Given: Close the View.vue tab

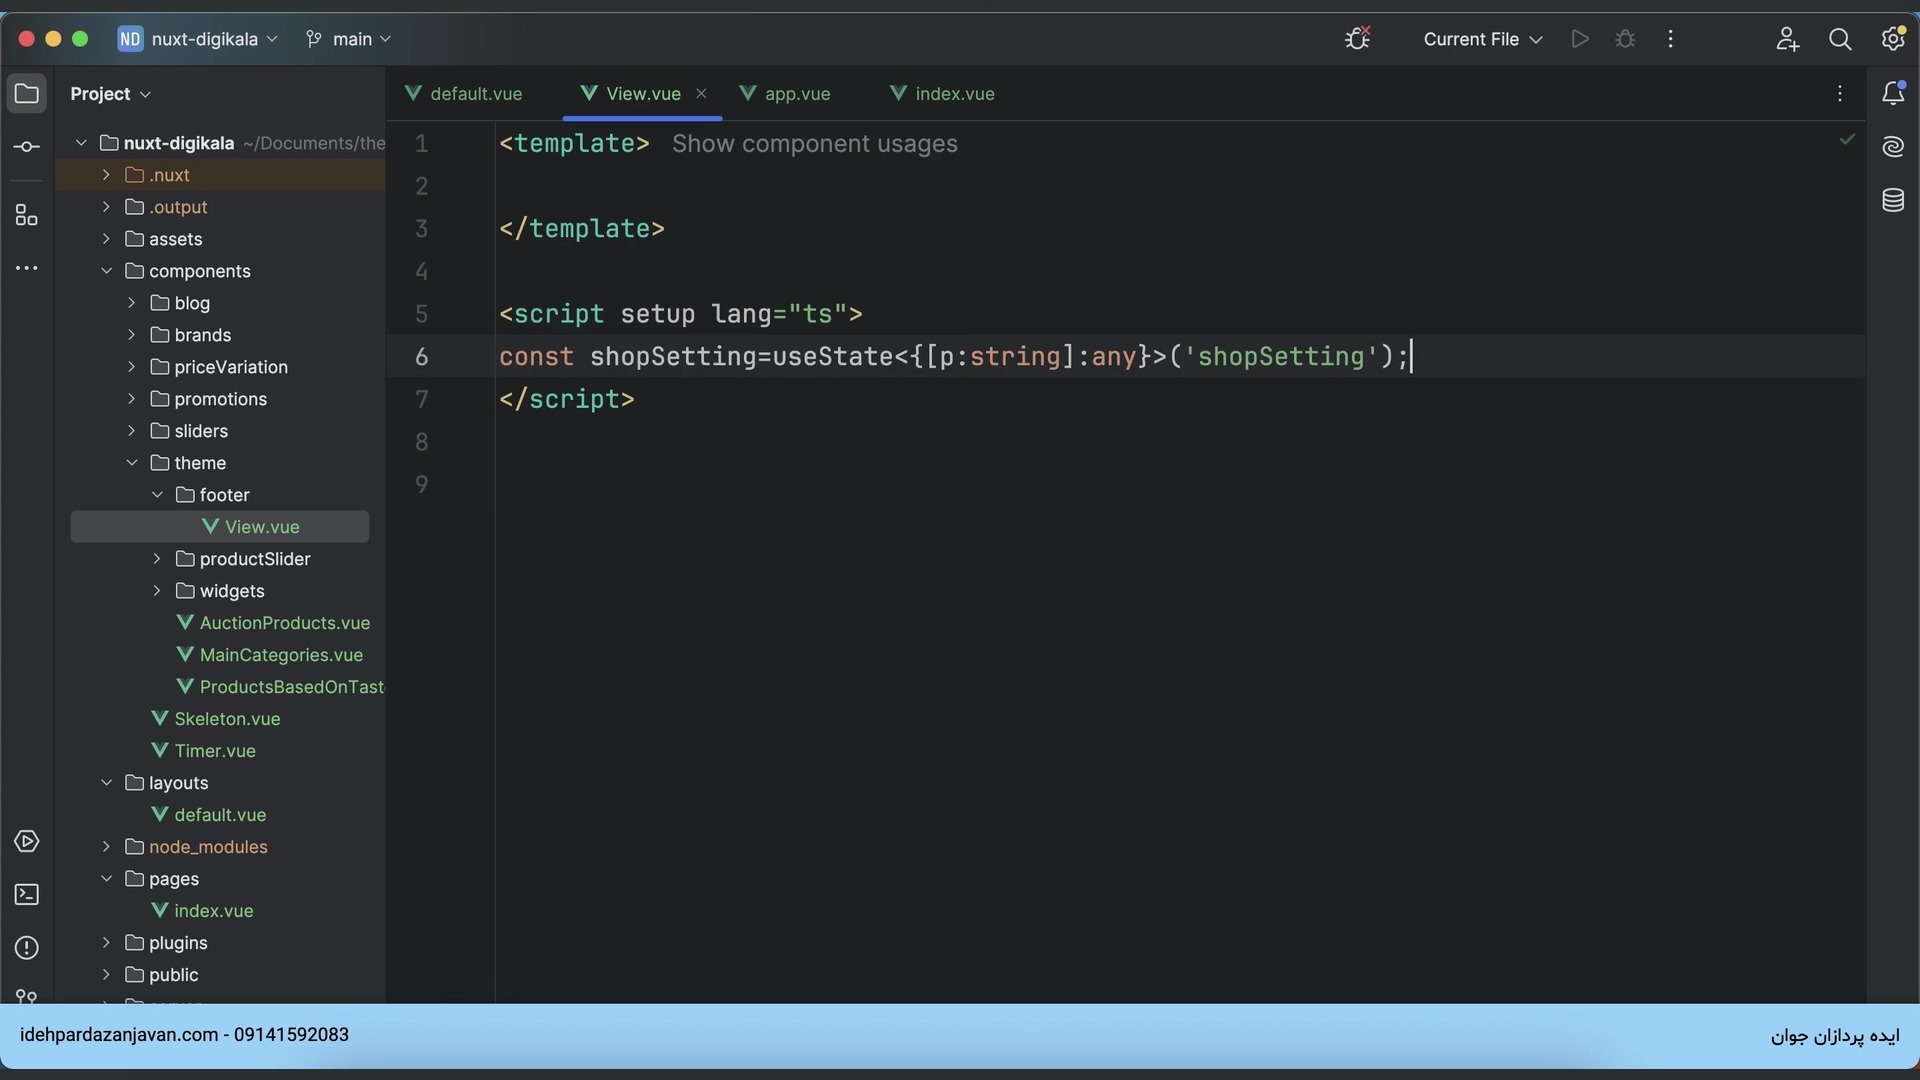Looking at the screenshot, I should [x=701, y=93].
